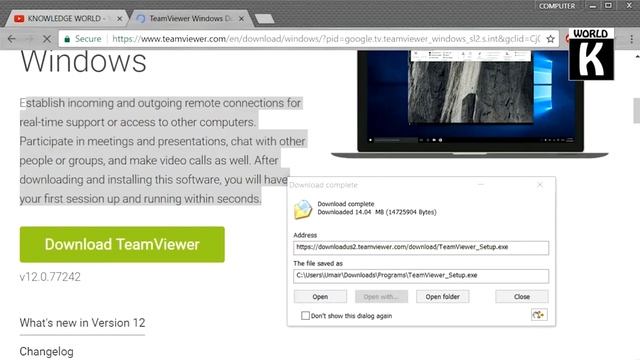Screen dimensions: 640x360
Task: Click the Address field in download dialog
Action: tap(421, 247)
